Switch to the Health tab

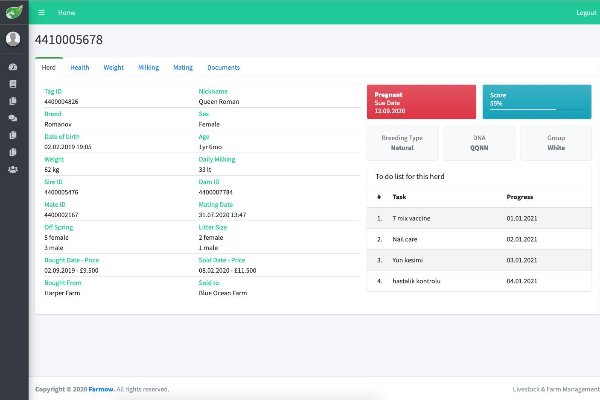(79, 68)
